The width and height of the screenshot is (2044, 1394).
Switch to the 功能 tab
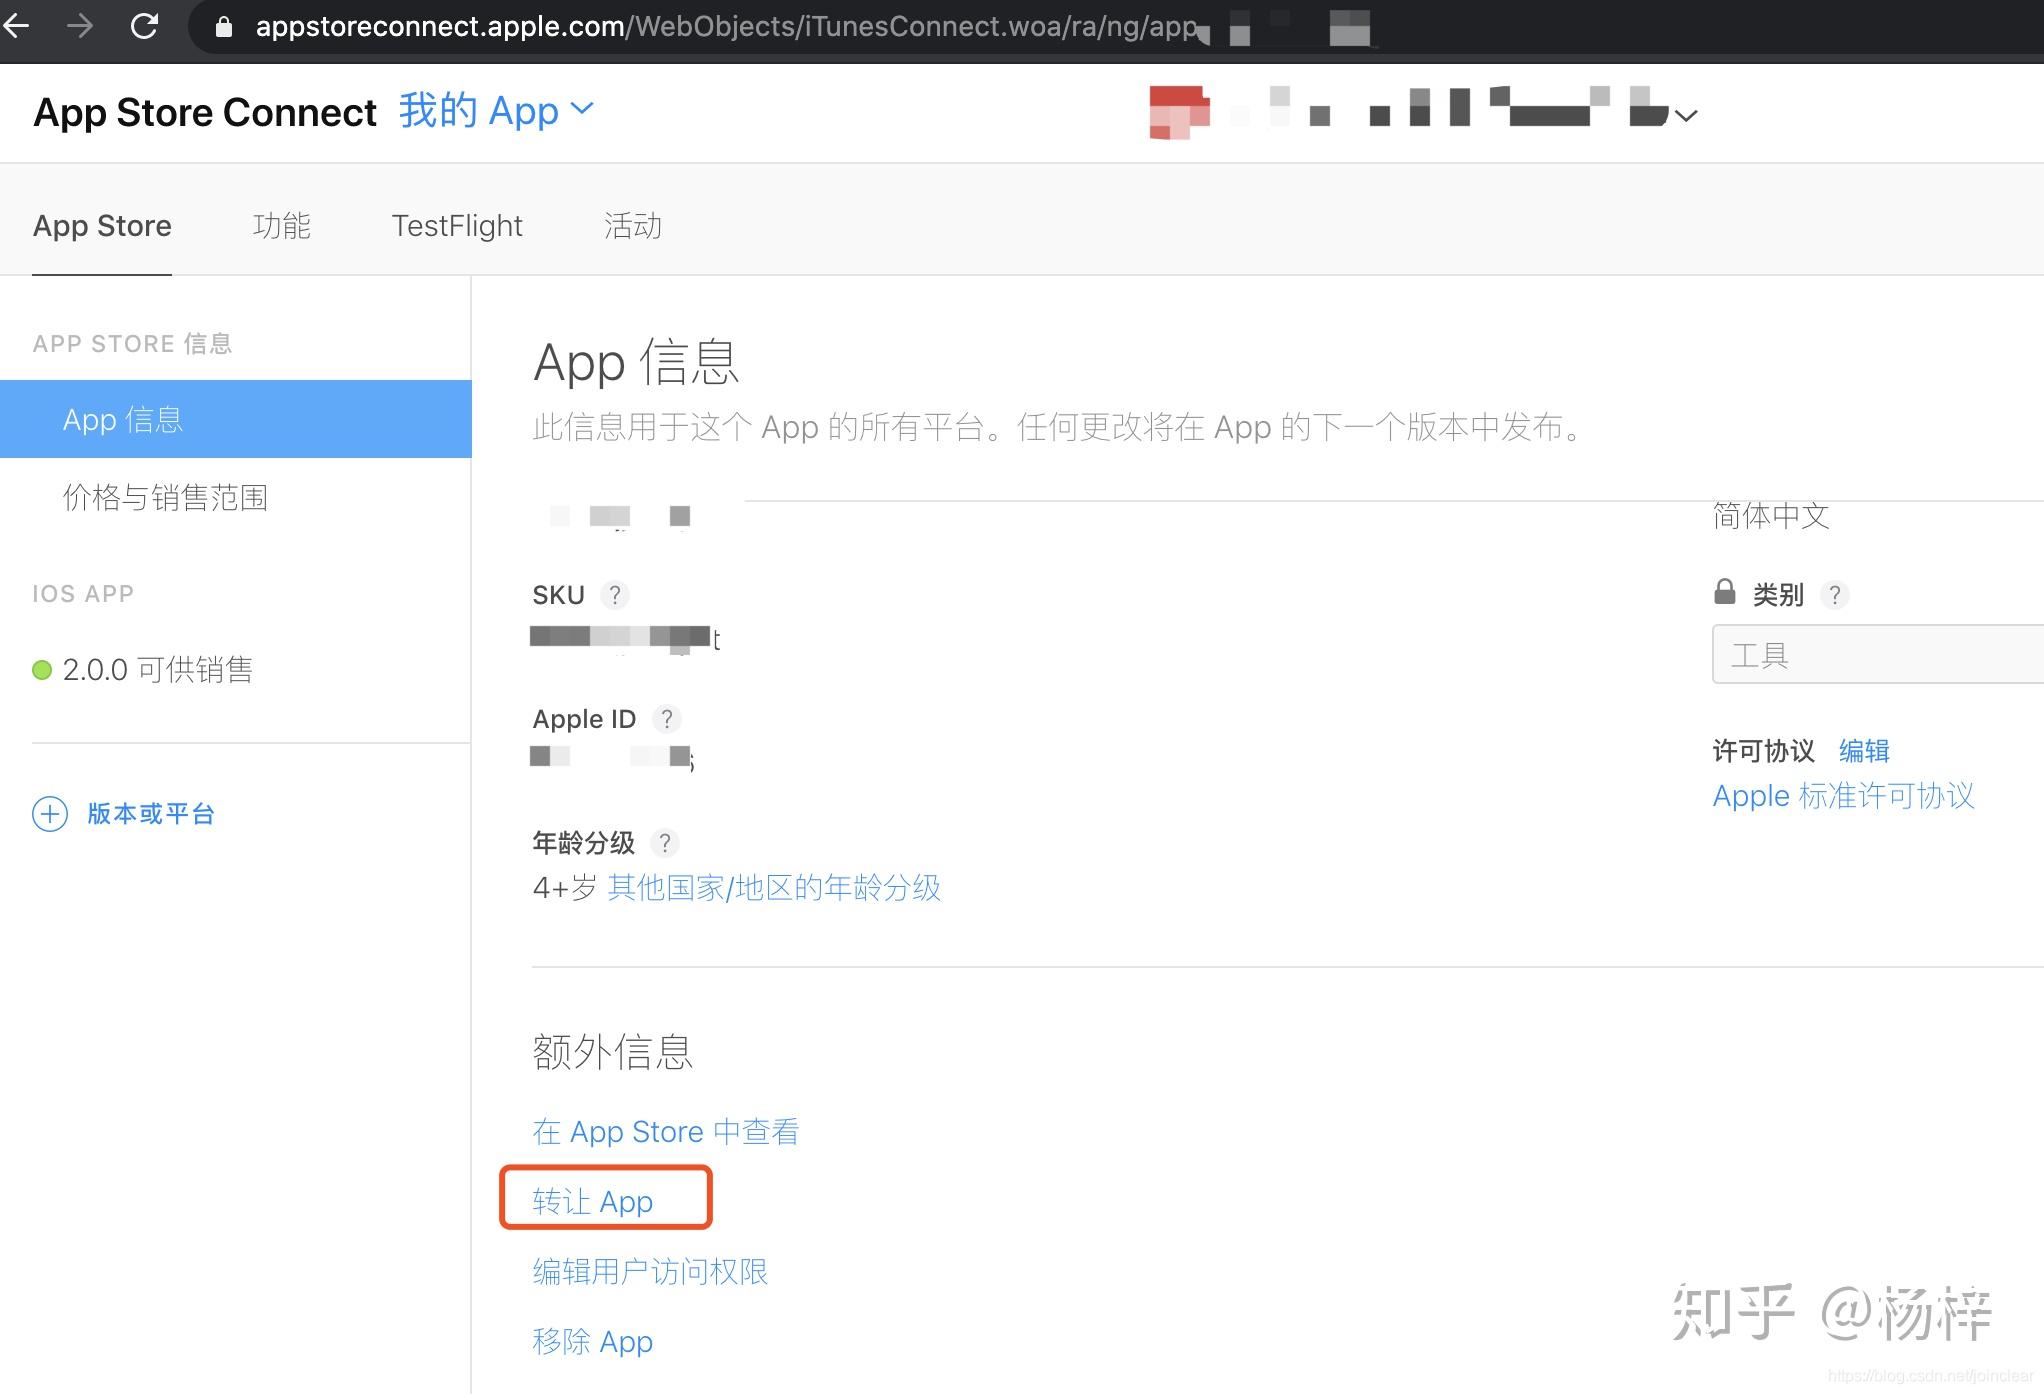click(281, 226)
